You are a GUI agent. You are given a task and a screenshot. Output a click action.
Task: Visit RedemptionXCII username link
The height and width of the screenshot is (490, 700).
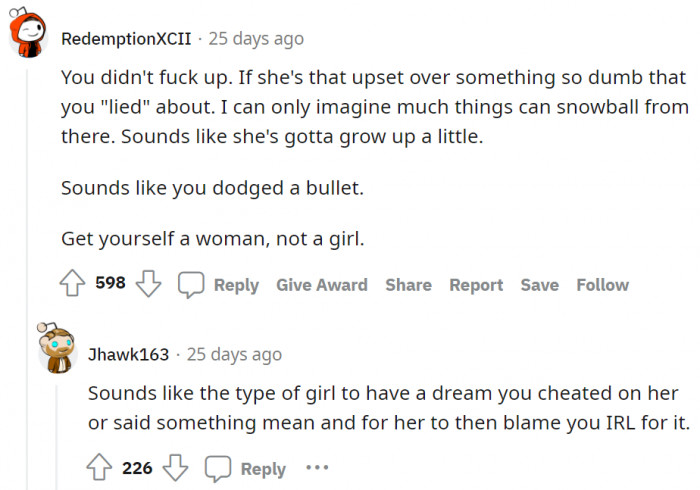click(x=124, y=39)
